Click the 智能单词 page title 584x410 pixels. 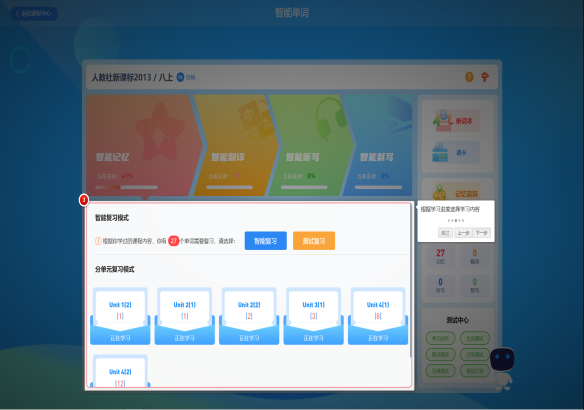292,13
